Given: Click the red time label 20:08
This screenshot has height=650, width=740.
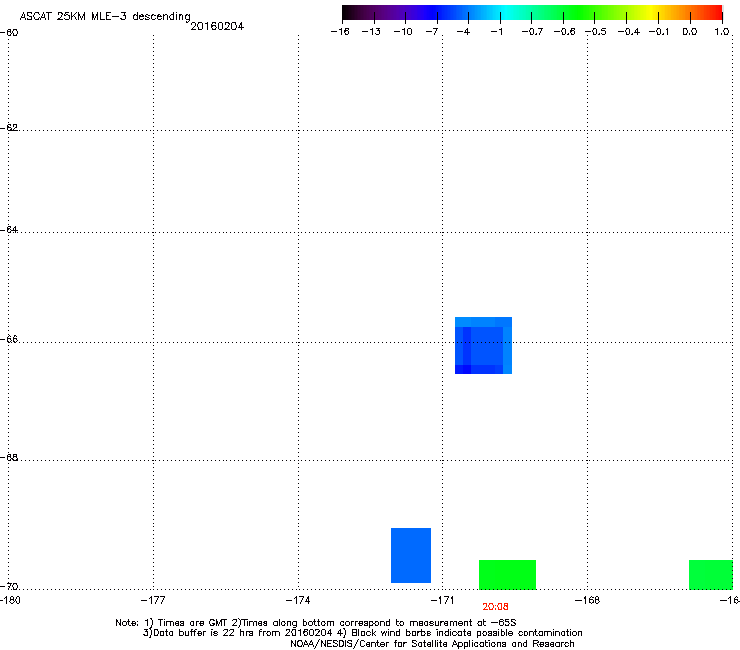Looking at the screenshot, I should tap(495, 607).
